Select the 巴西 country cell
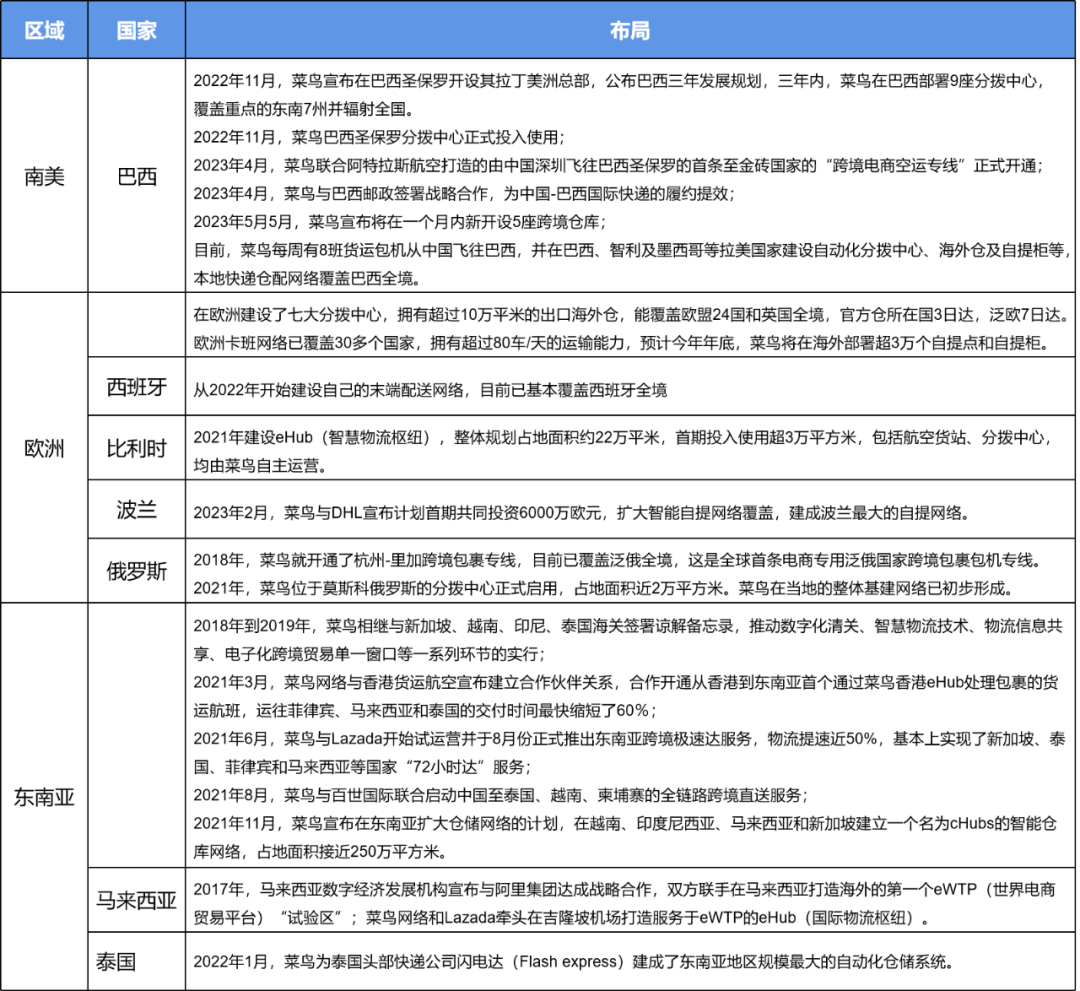This screenshot has height=991, width=1080. pyautogui.click(x=136, y=176)
